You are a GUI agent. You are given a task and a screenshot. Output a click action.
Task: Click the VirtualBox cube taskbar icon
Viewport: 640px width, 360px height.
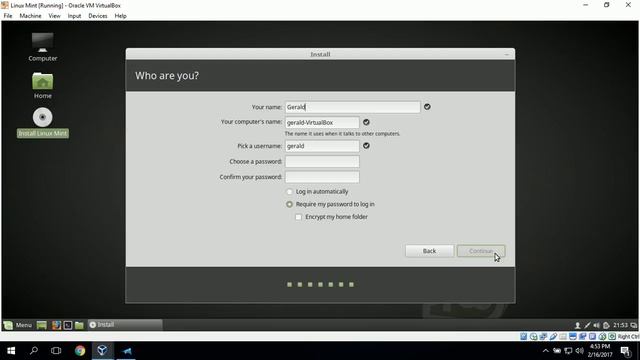pyautogui.click(x=102, y=351)
